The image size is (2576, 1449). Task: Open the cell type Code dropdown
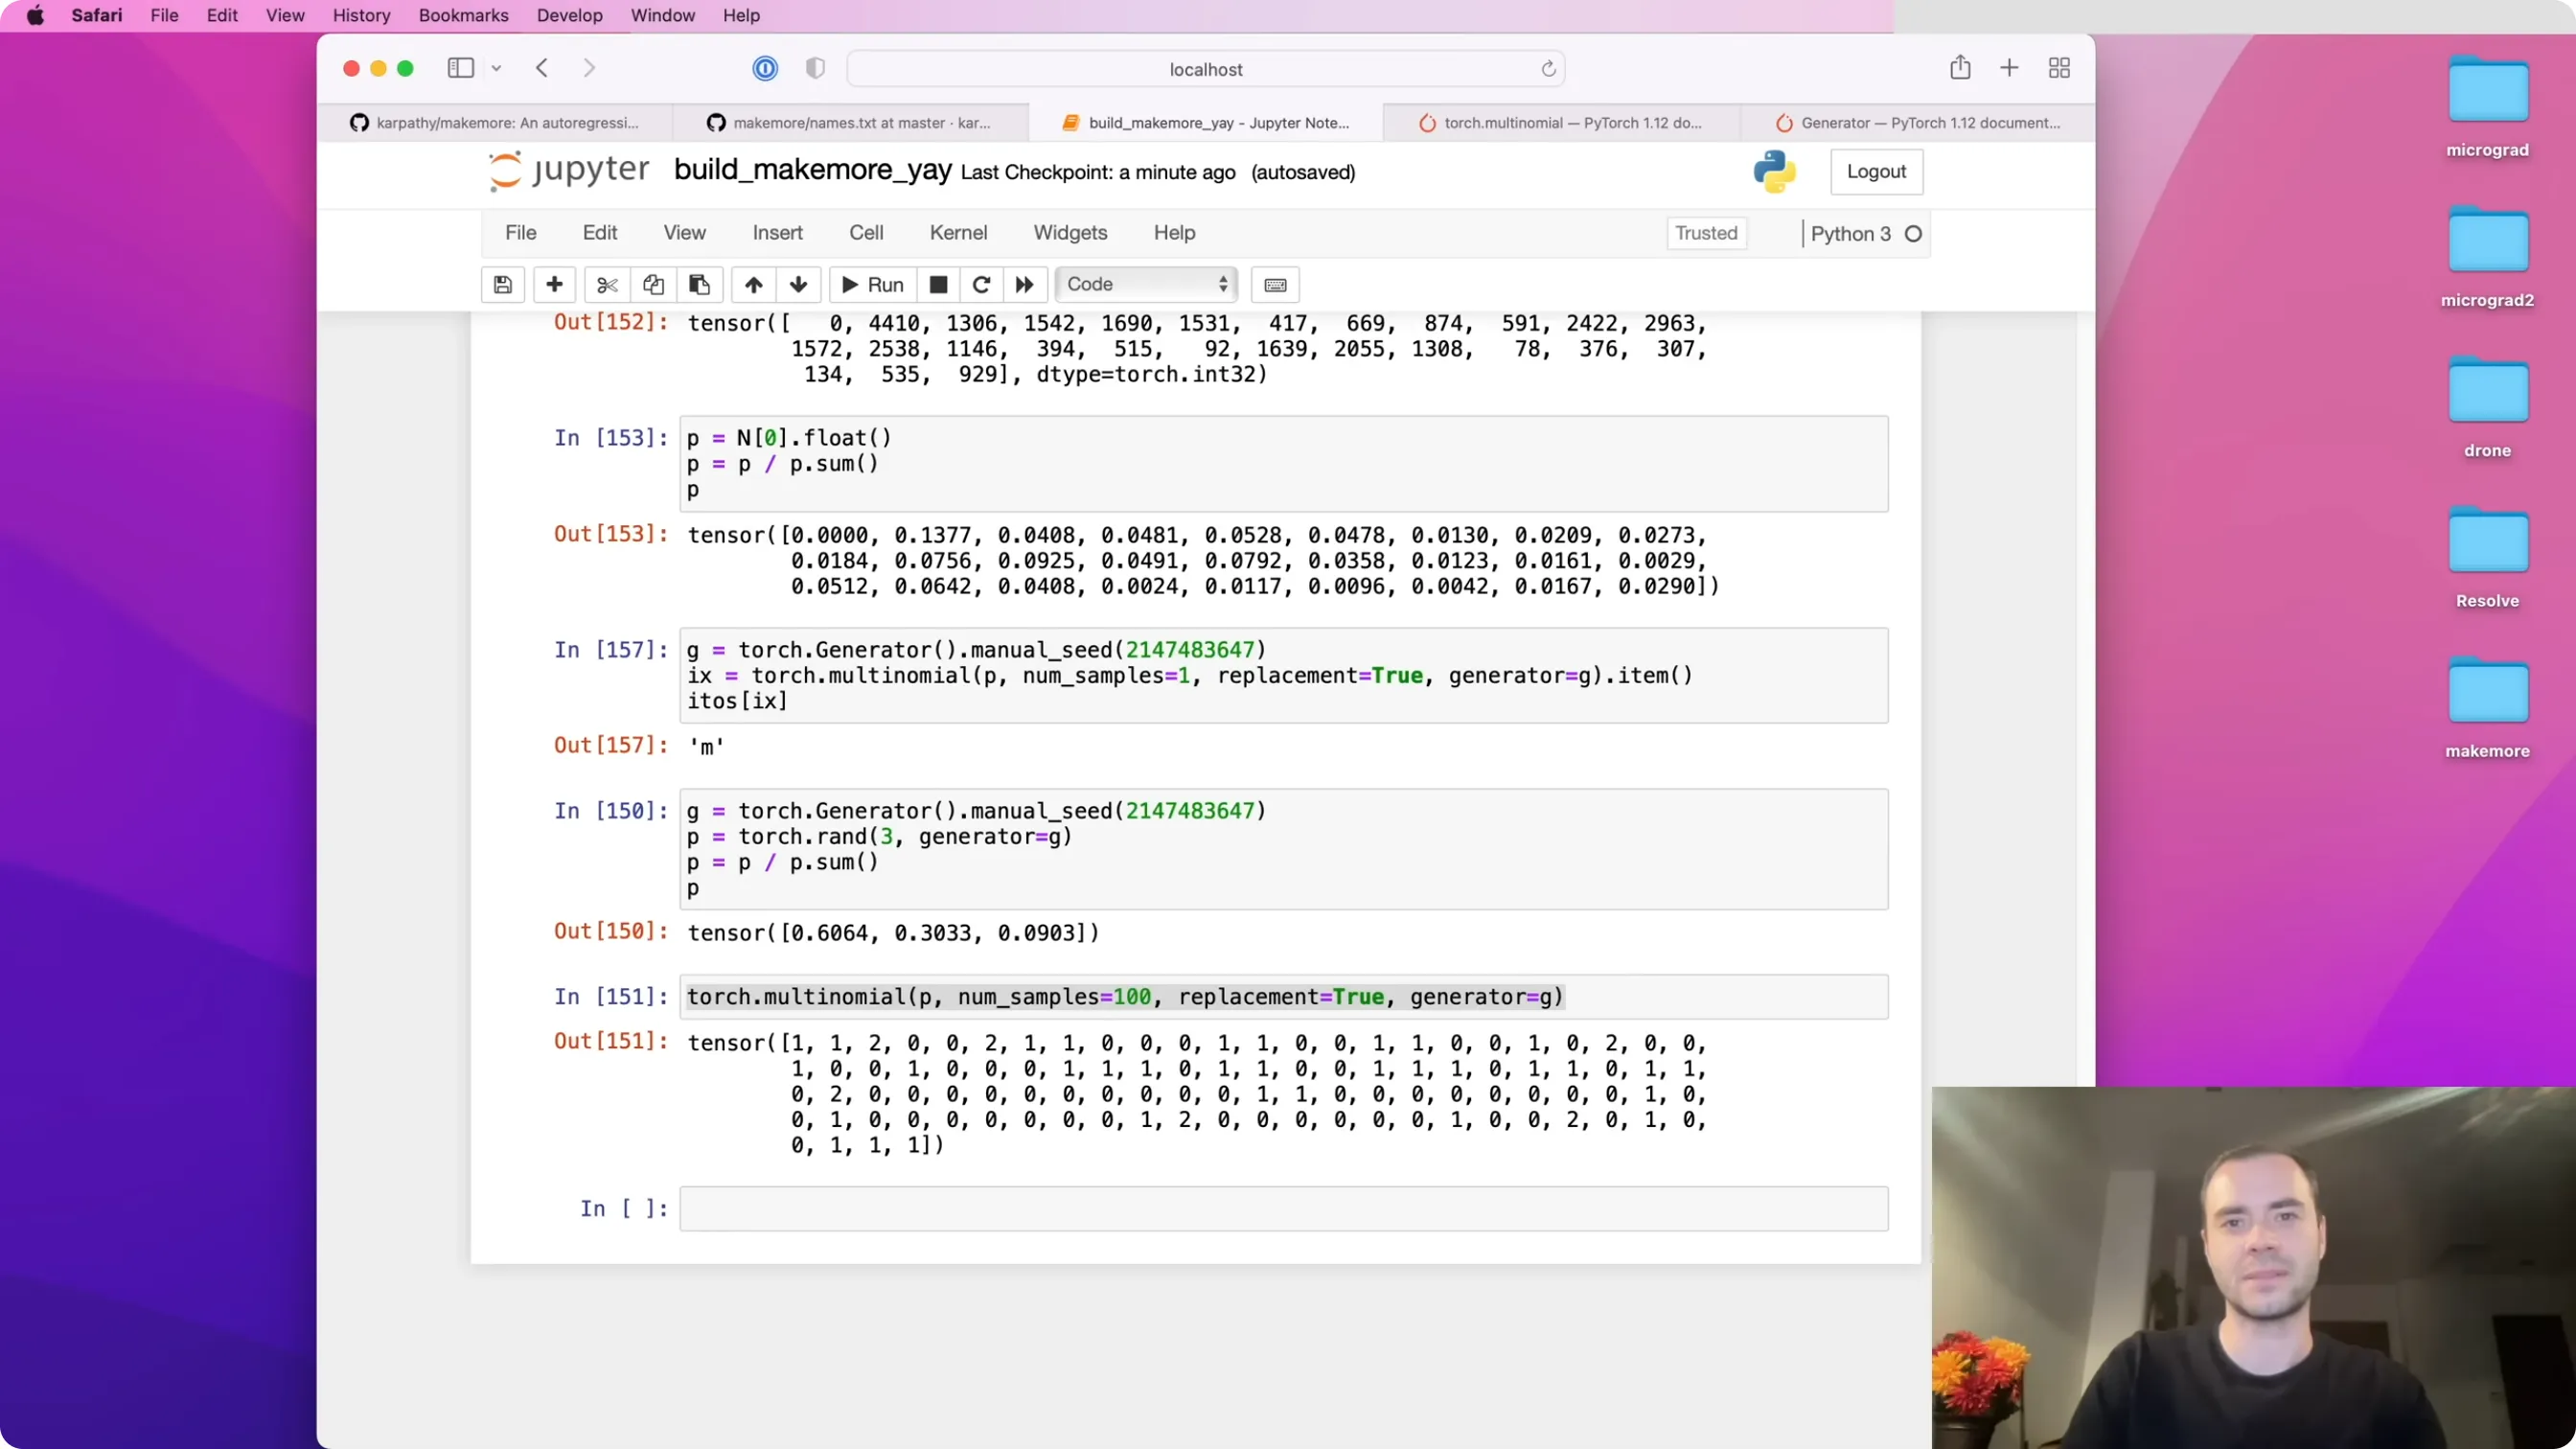point(1147,285)
